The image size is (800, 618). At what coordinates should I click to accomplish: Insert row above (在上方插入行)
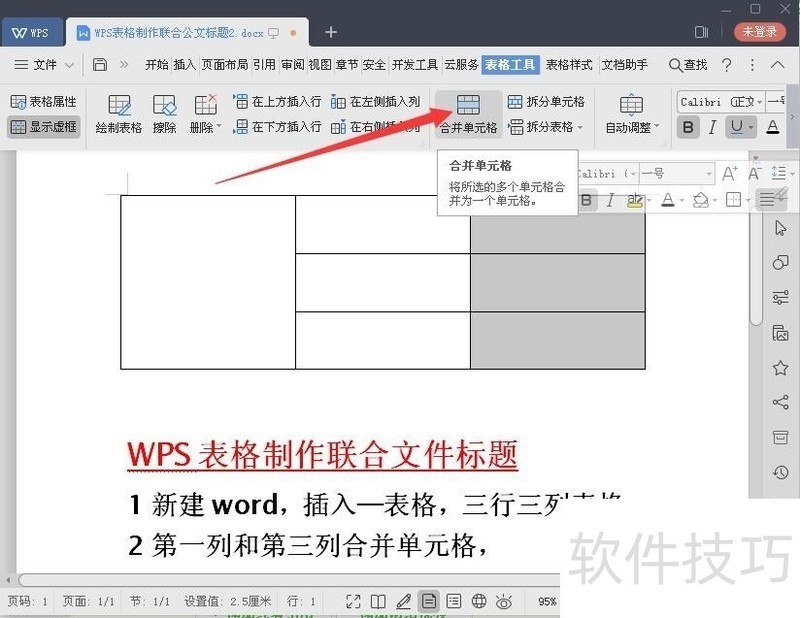(x=277, y=102)
